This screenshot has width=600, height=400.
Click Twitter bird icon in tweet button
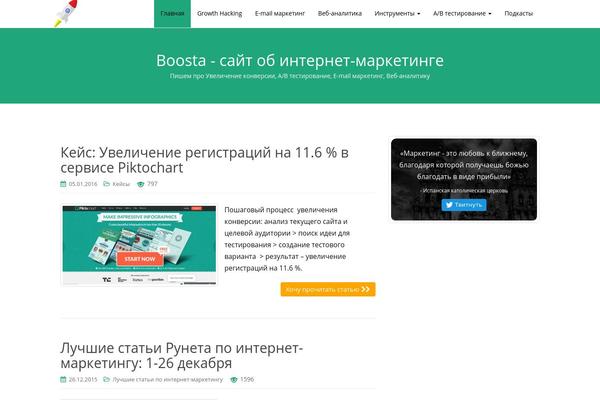point(449,205)
